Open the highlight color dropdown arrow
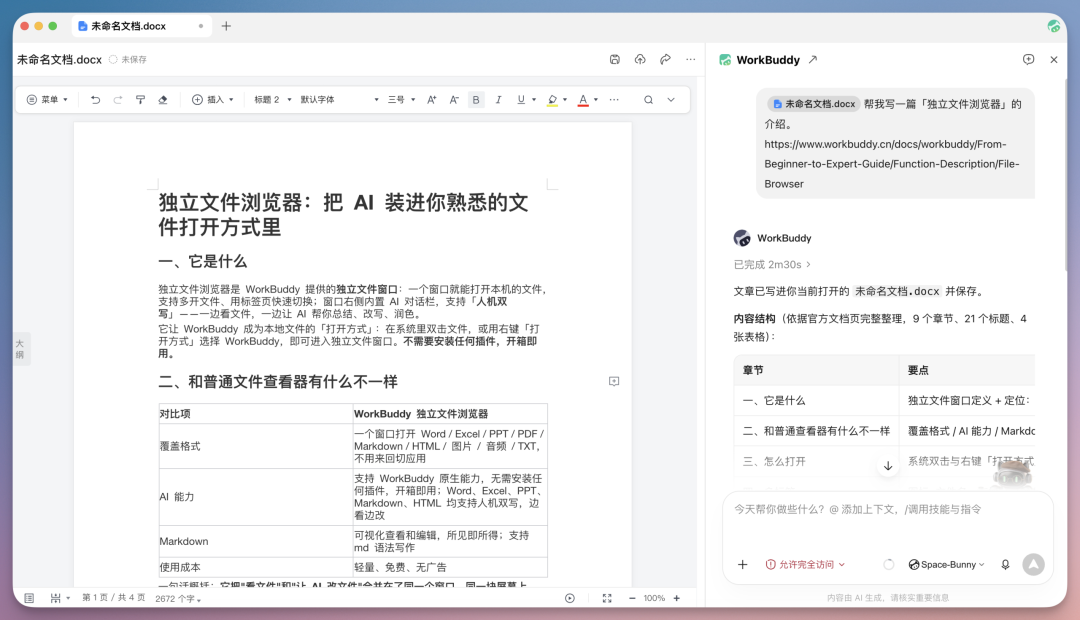Screen dimensions: 1080x620 (565, 100)
